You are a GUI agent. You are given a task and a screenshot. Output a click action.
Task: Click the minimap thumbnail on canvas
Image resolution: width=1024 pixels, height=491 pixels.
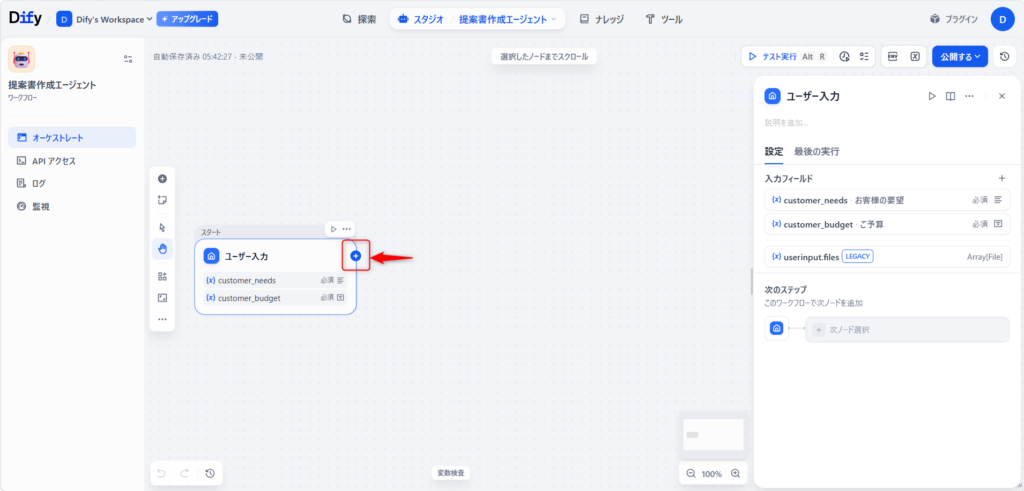713,435
